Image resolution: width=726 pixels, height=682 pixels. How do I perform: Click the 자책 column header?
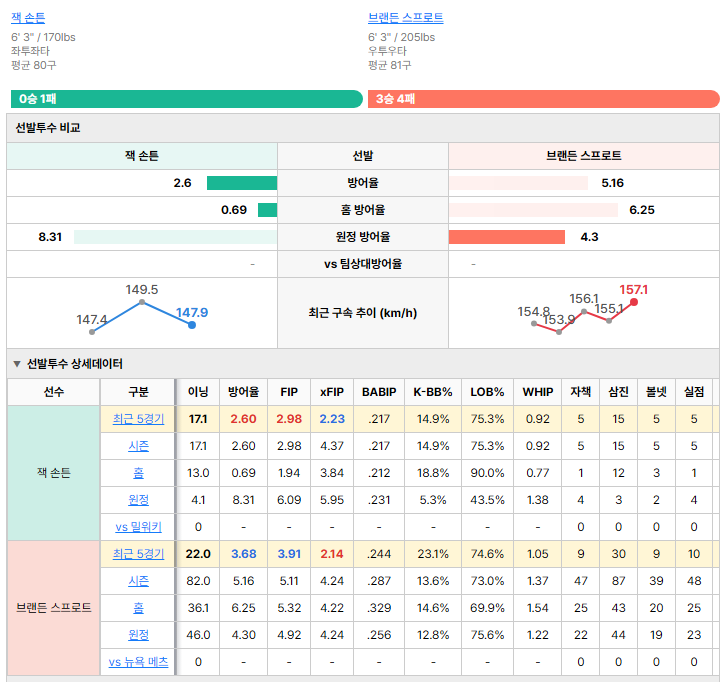(x=581, y=392)
